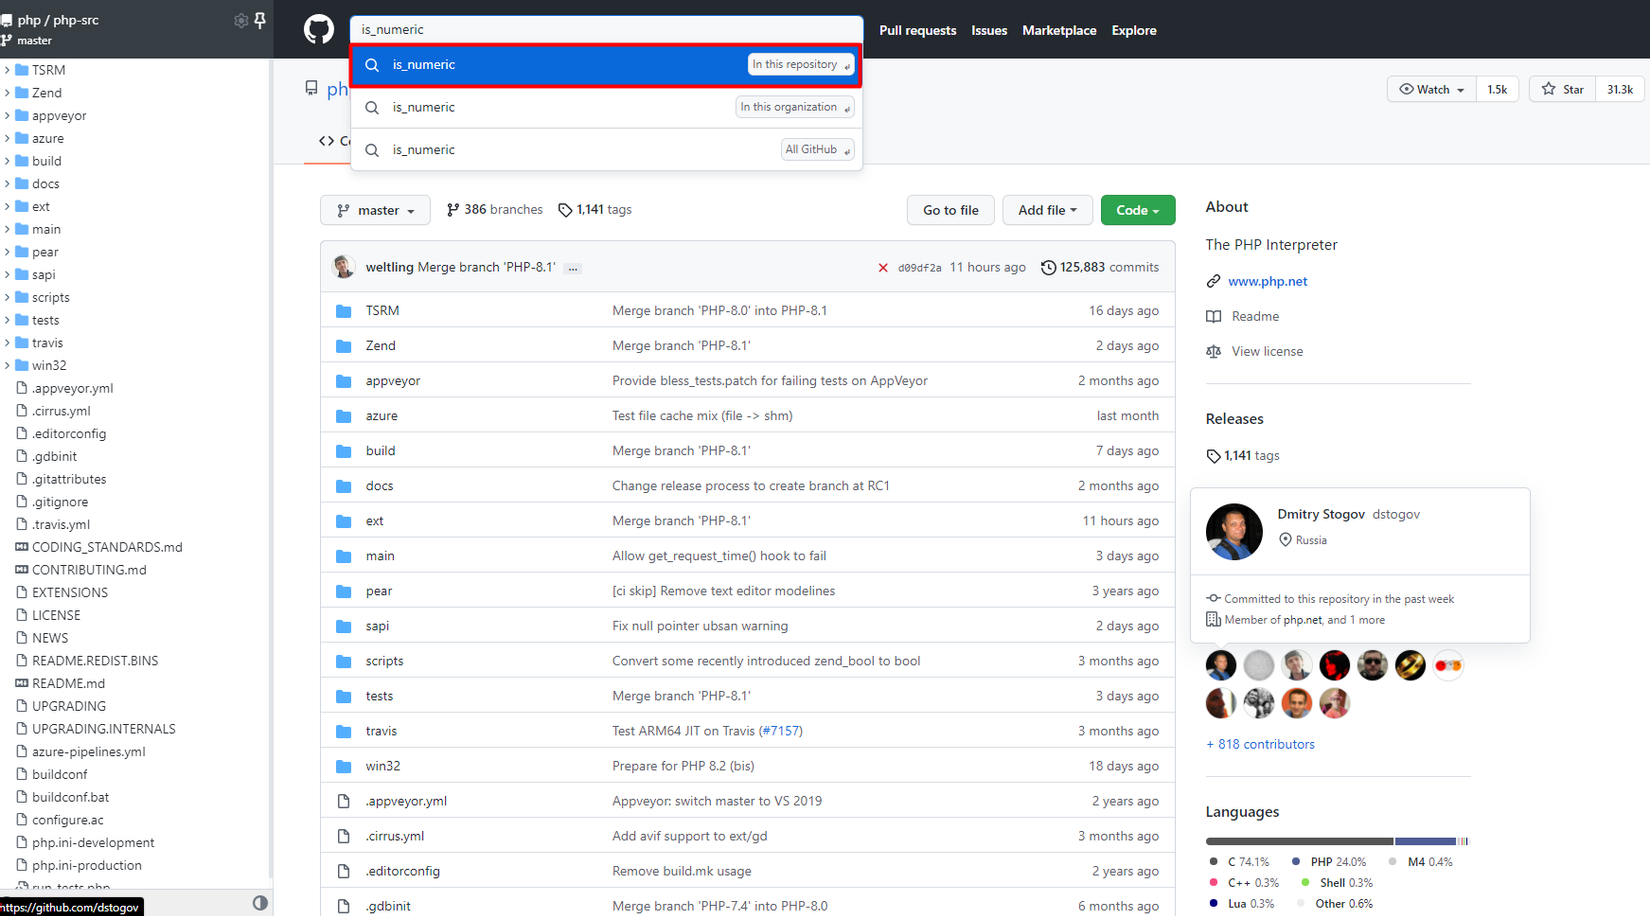Expand the TSRM folder chevron in the sidebar
Screen dimensions: 1650x916
(x=7, y=70)
